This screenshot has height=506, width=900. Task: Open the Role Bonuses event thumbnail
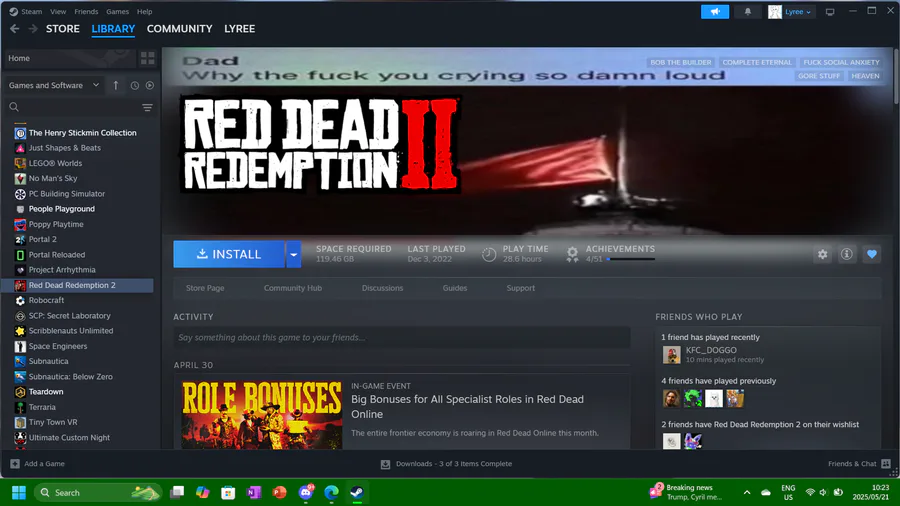pyautogui.click(x=262, y=414)
